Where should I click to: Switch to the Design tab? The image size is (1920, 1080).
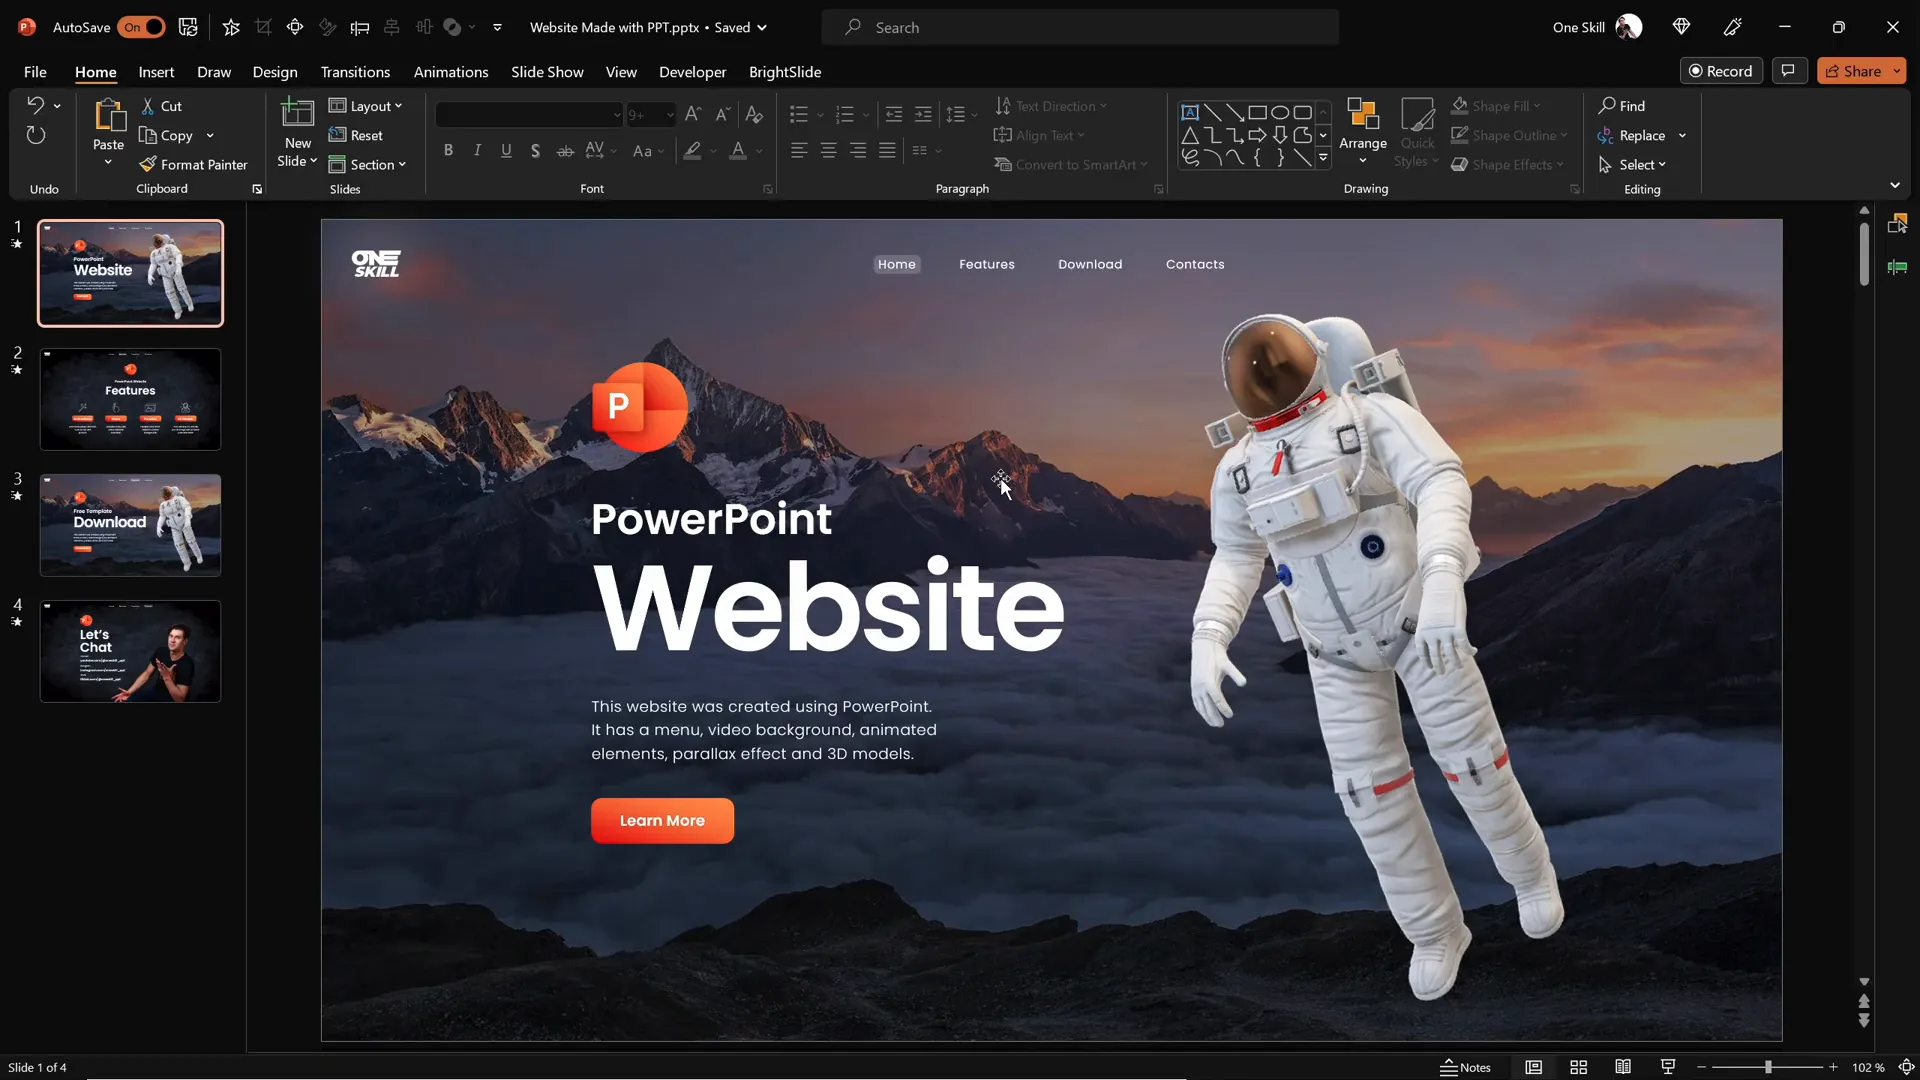[275, 72]
